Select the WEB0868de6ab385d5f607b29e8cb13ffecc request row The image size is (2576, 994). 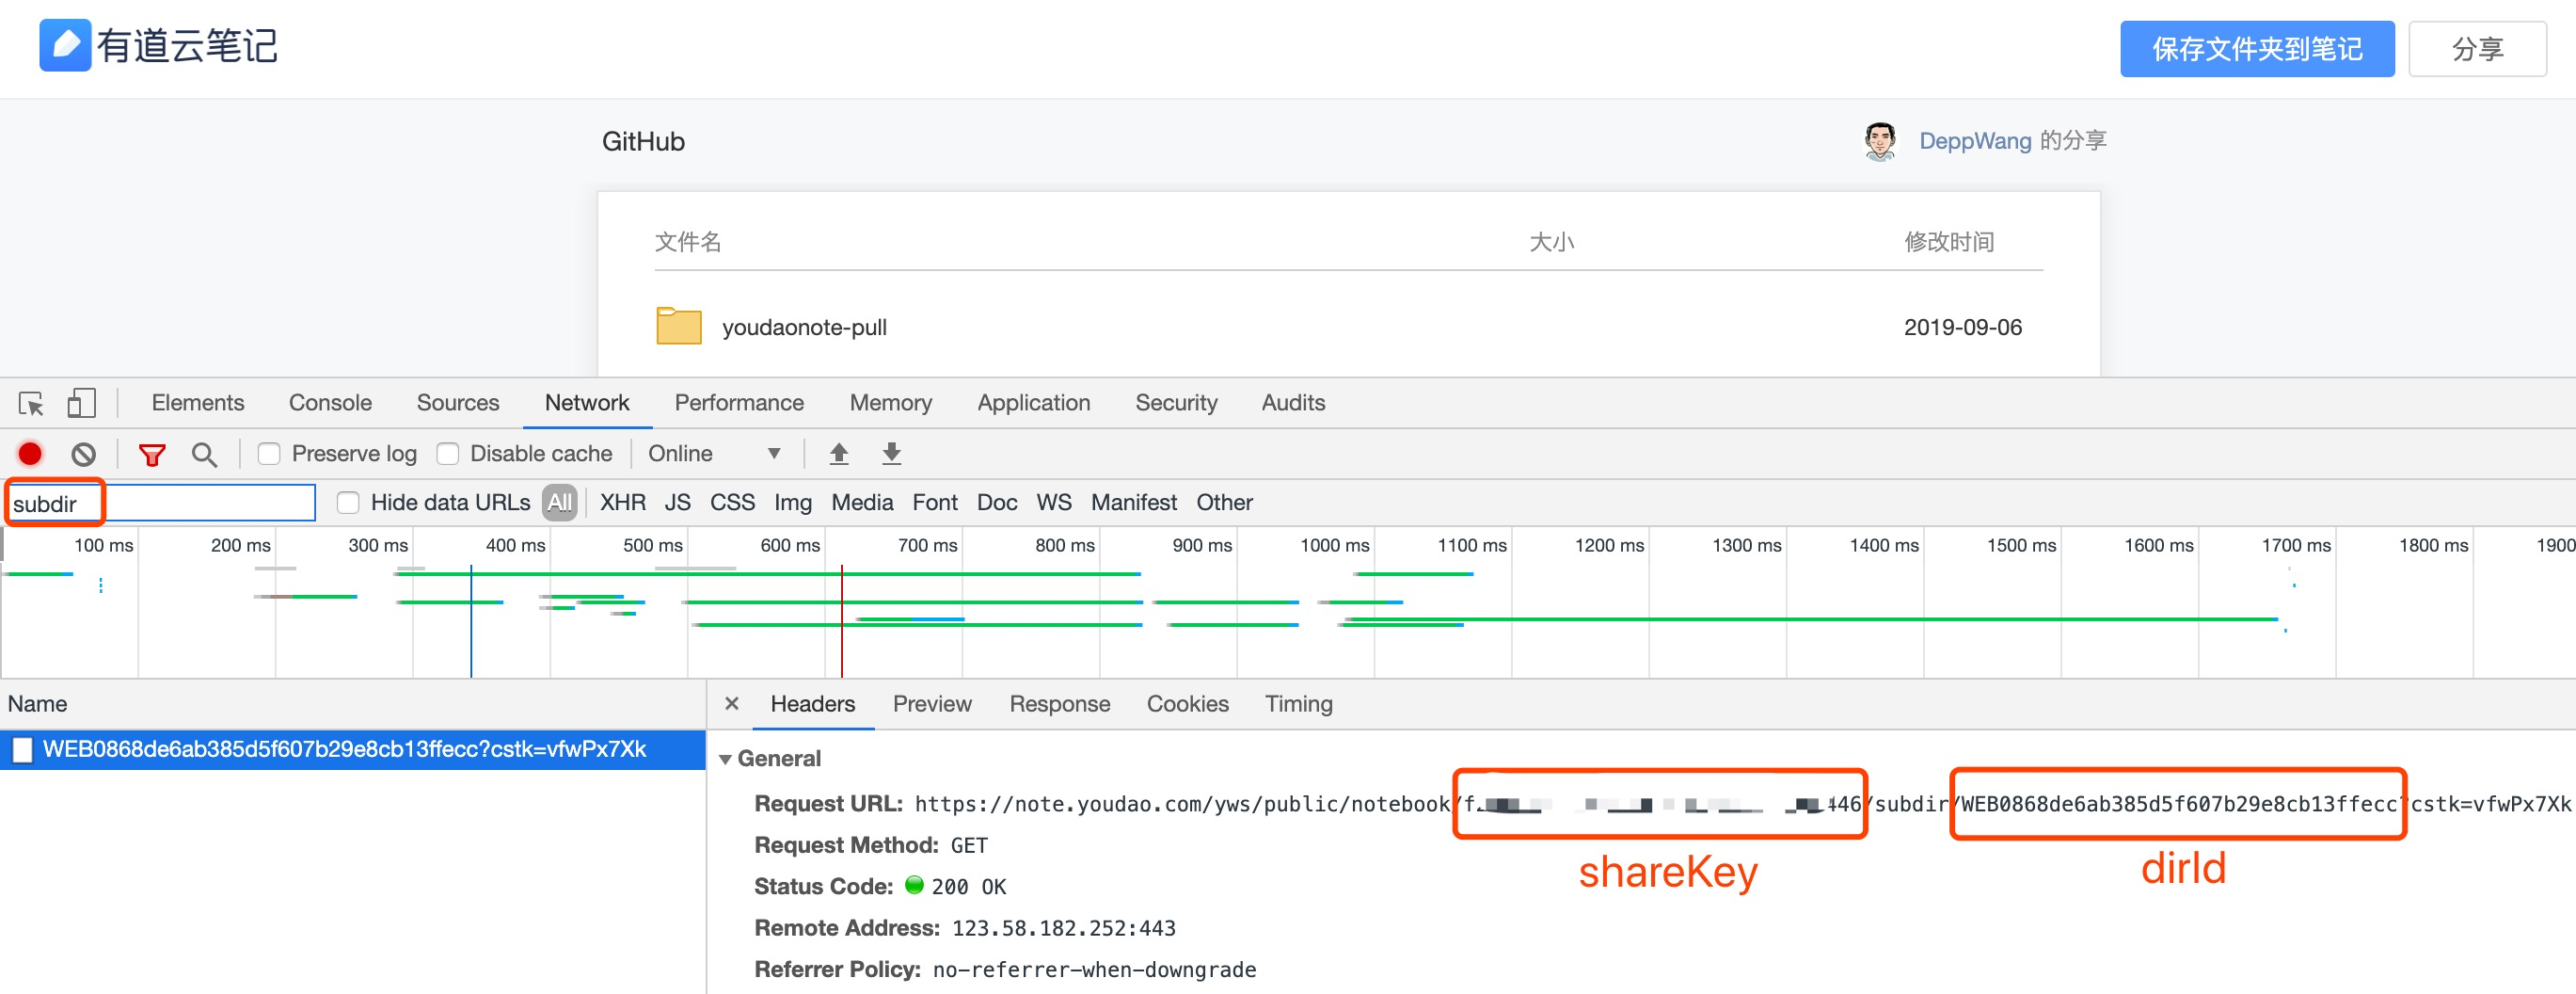tap(353, 750)
